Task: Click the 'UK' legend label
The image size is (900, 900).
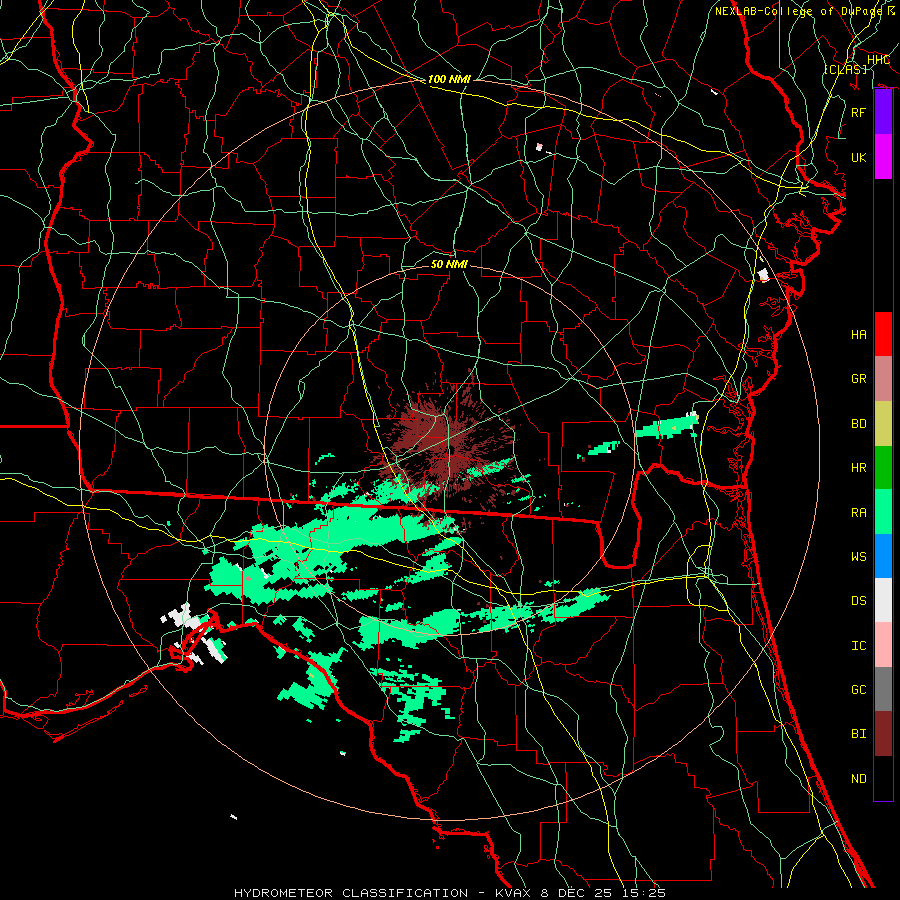Action: [x=858, y=158]
